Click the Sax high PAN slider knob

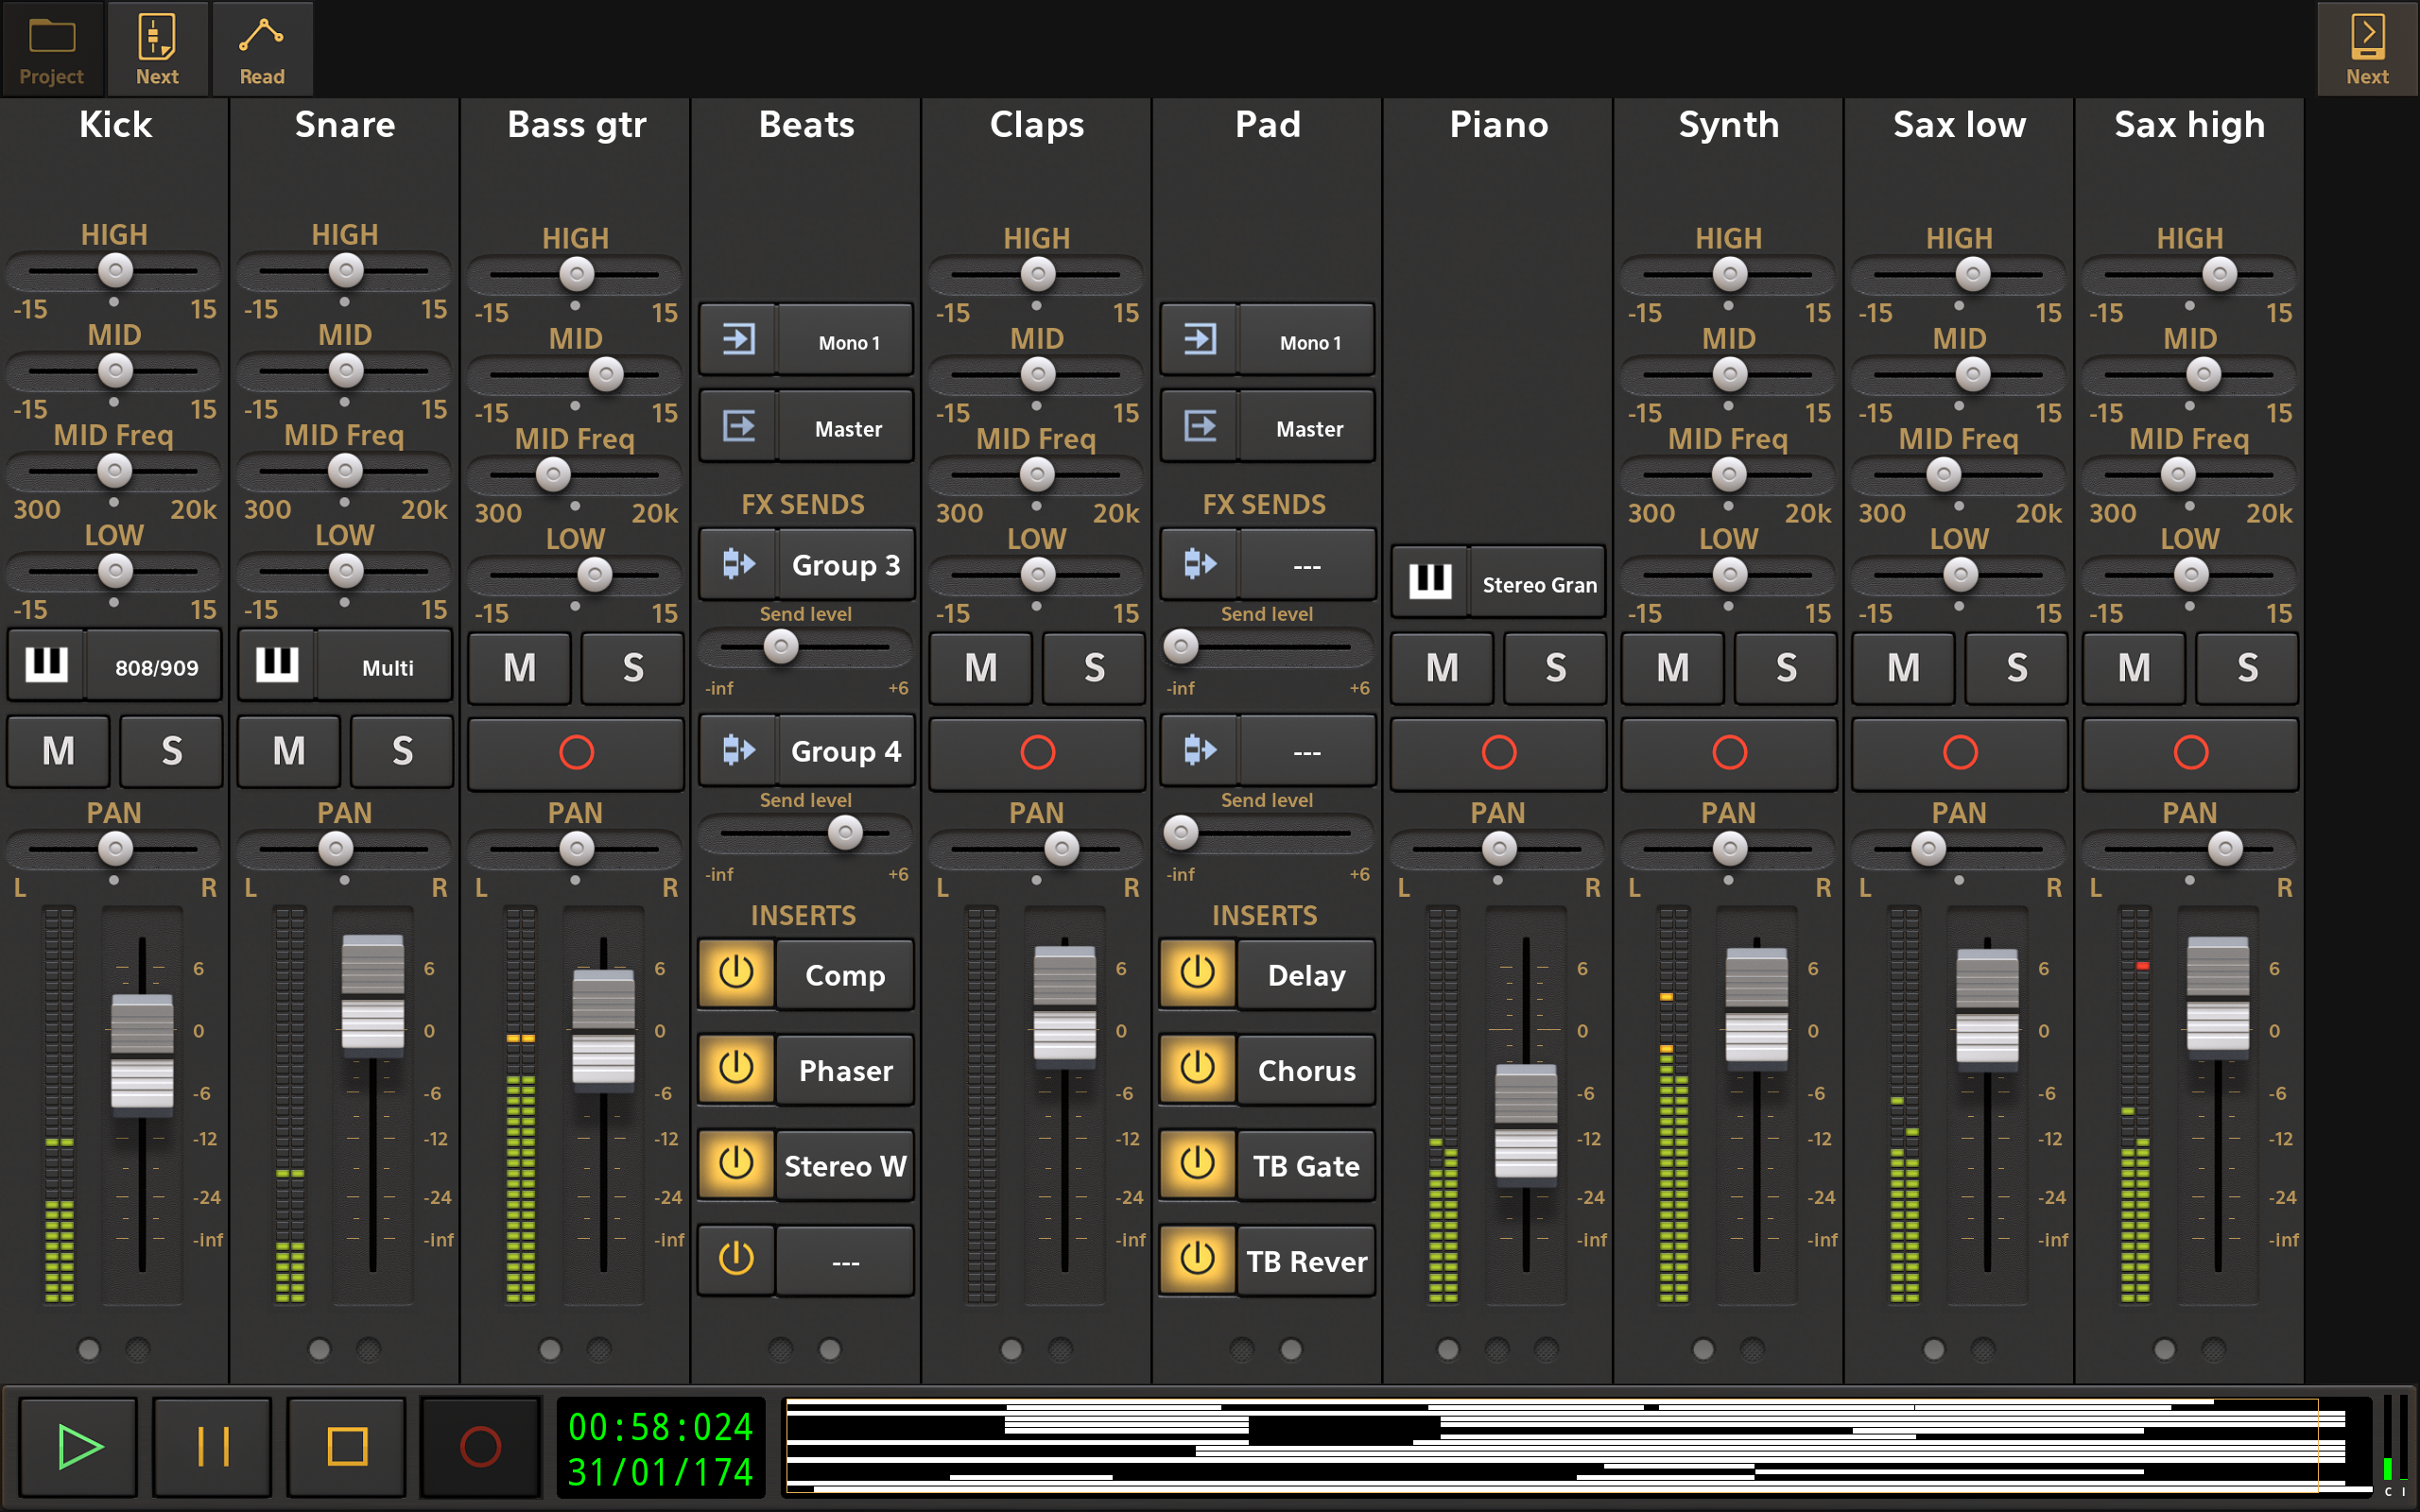click(2225, 849)
